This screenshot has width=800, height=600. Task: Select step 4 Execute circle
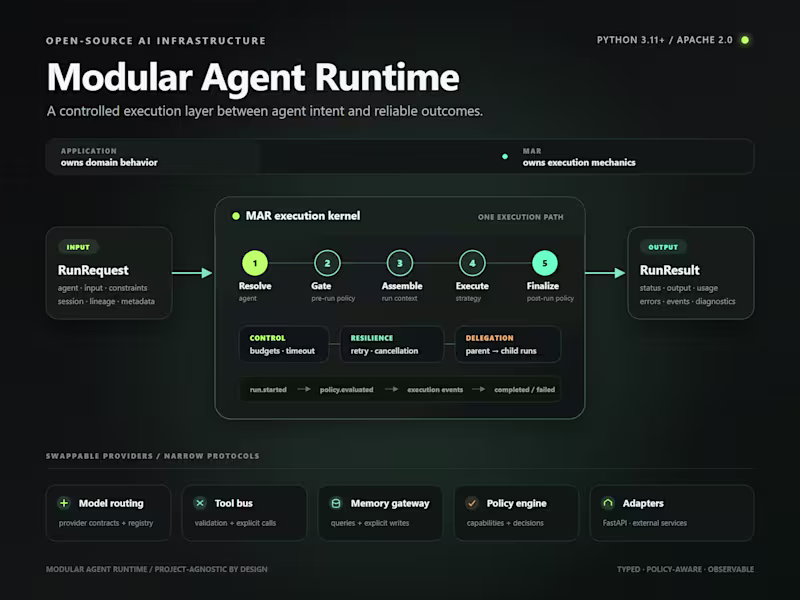(x=472, y=263)
